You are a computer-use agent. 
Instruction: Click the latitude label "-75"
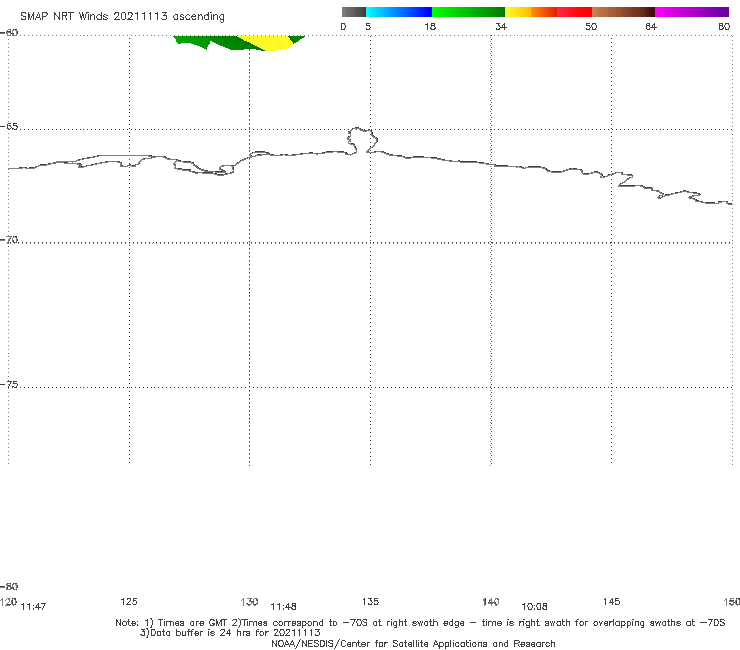[9, 385]
